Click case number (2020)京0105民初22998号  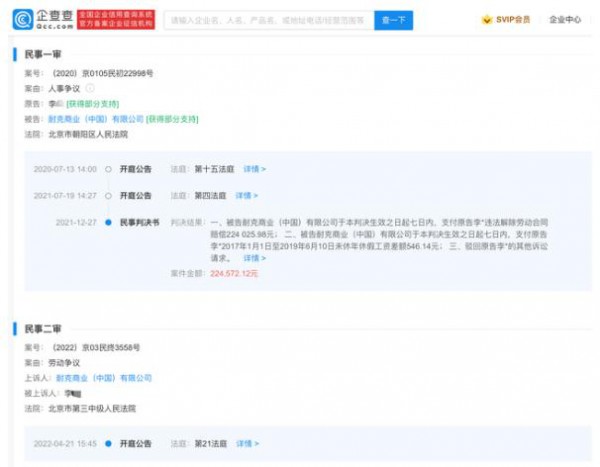click(x=101, y=73)
